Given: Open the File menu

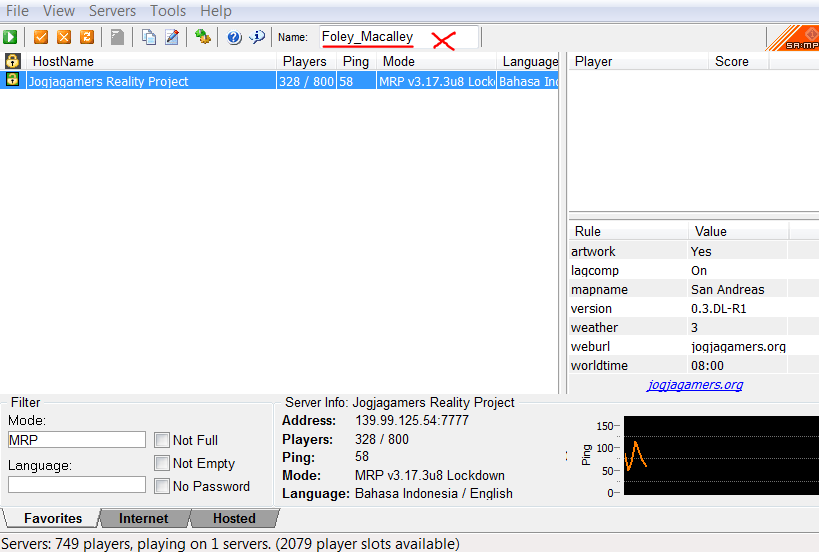Looking at the screenshot, I should (17, 10).
